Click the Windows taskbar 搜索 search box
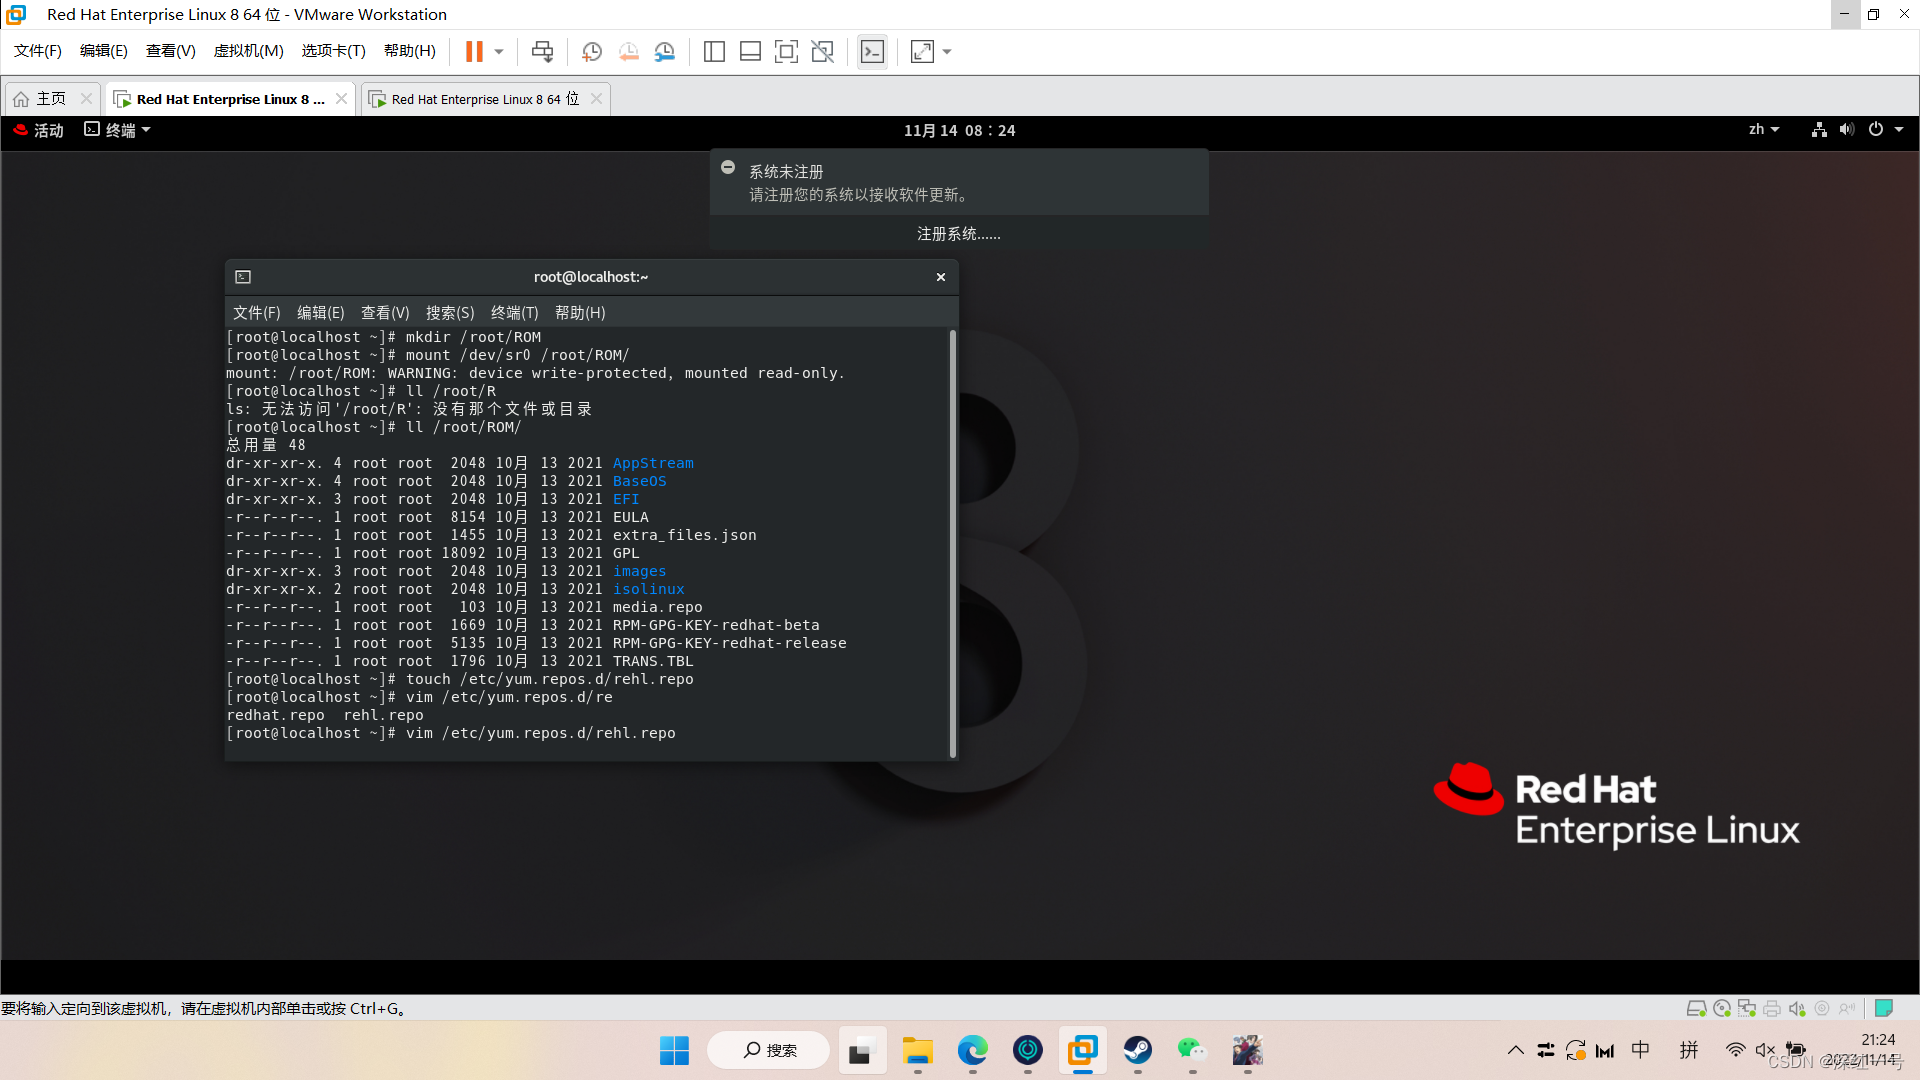Viewport: 1920px width, 1080px height. pos(768,1050)
